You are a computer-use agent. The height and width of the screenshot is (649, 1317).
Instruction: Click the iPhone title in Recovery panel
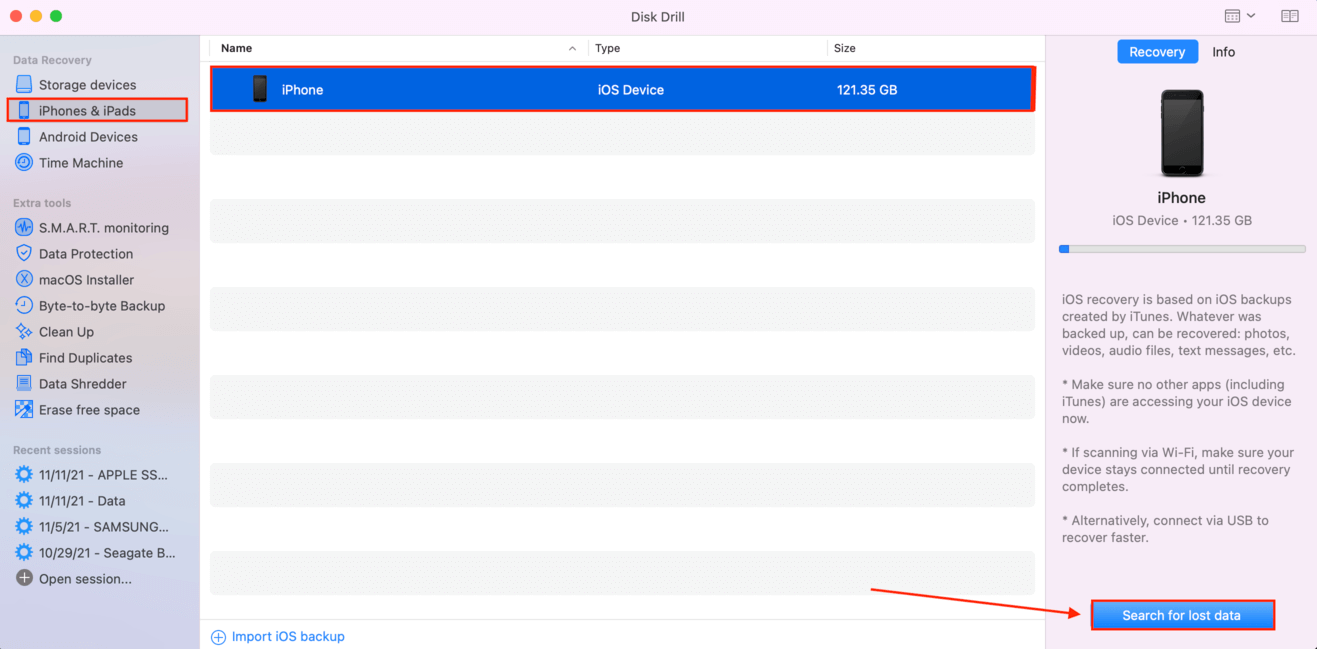(x=1182, y=198)
